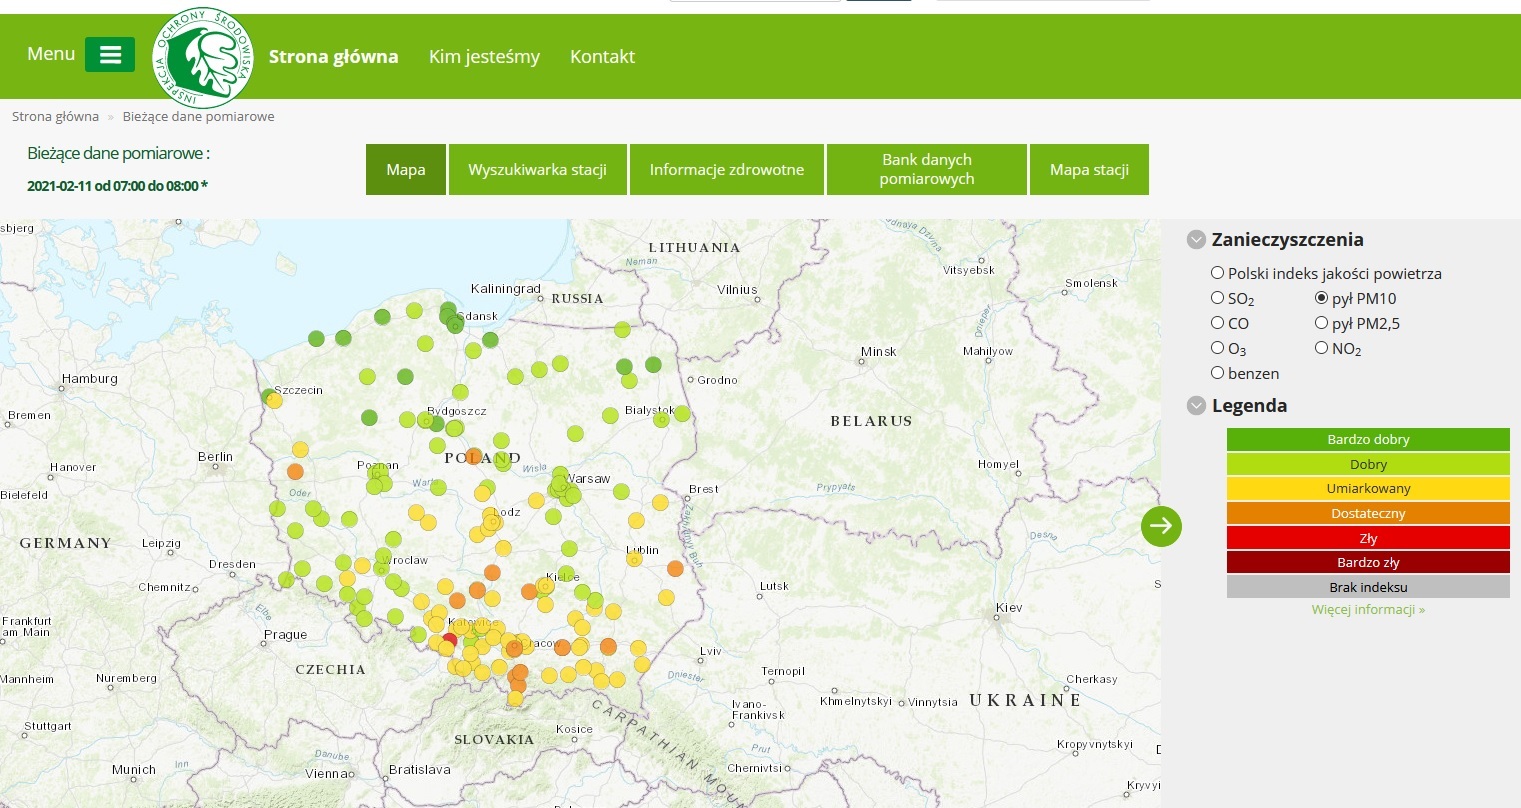Click the yellow-green marker on Bialystok

tap(660, 420)
